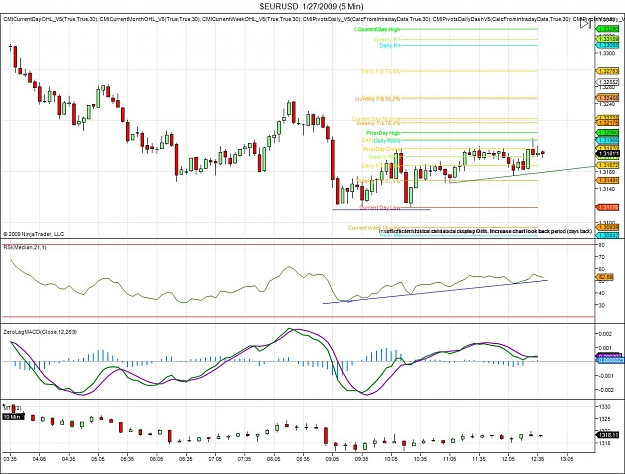The image size is (625, 474).
Task: Click the yellow Daily Fib 76.4% price marker
Action: click(607, 71)
